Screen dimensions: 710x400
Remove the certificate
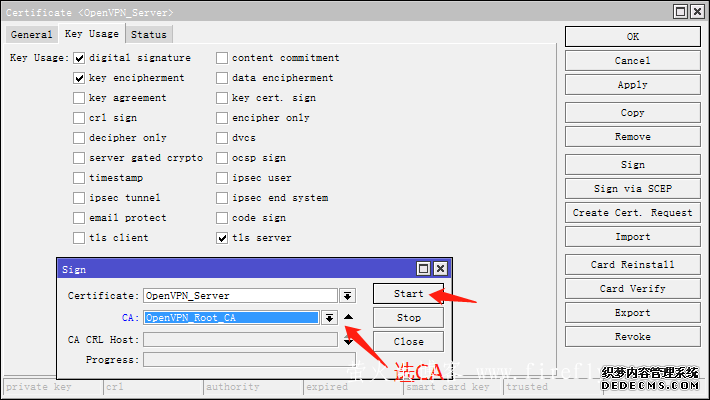[x=633, y=137]
